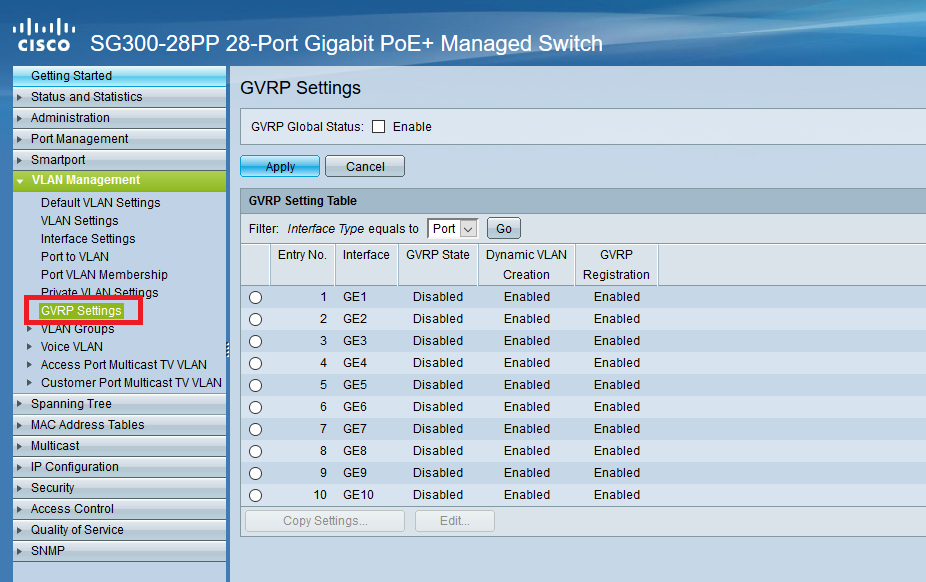Screen dimensions: 926x582
Task: Enable the GVRP Global Status checkbox
Action: [379, 127]
